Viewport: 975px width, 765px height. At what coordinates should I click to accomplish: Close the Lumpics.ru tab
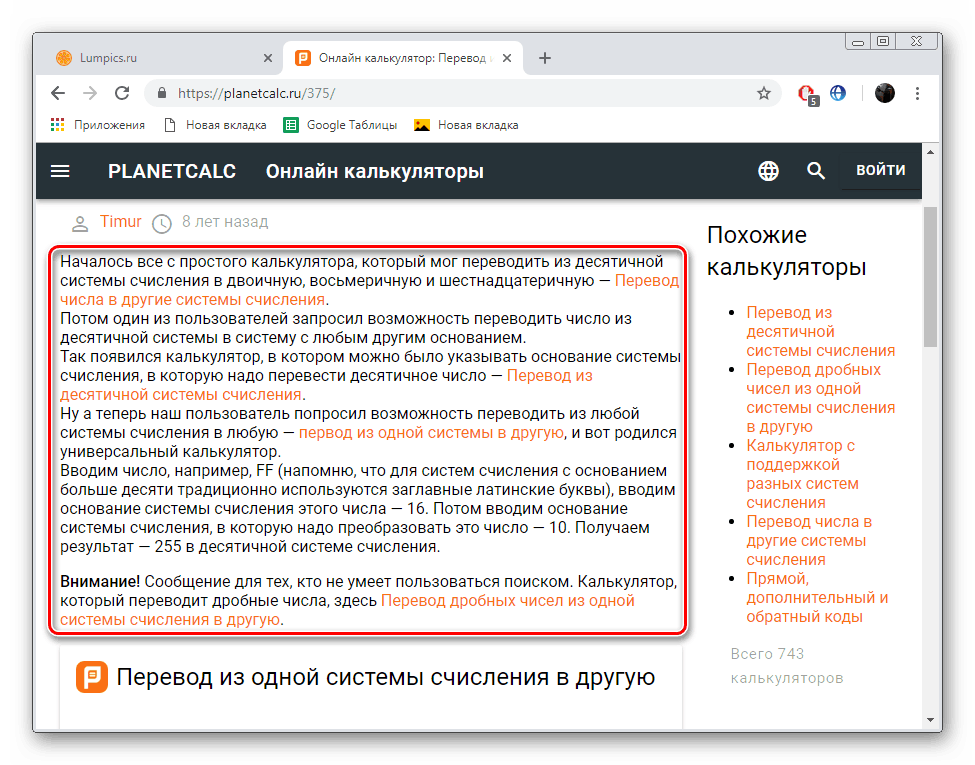click(268, 58)
